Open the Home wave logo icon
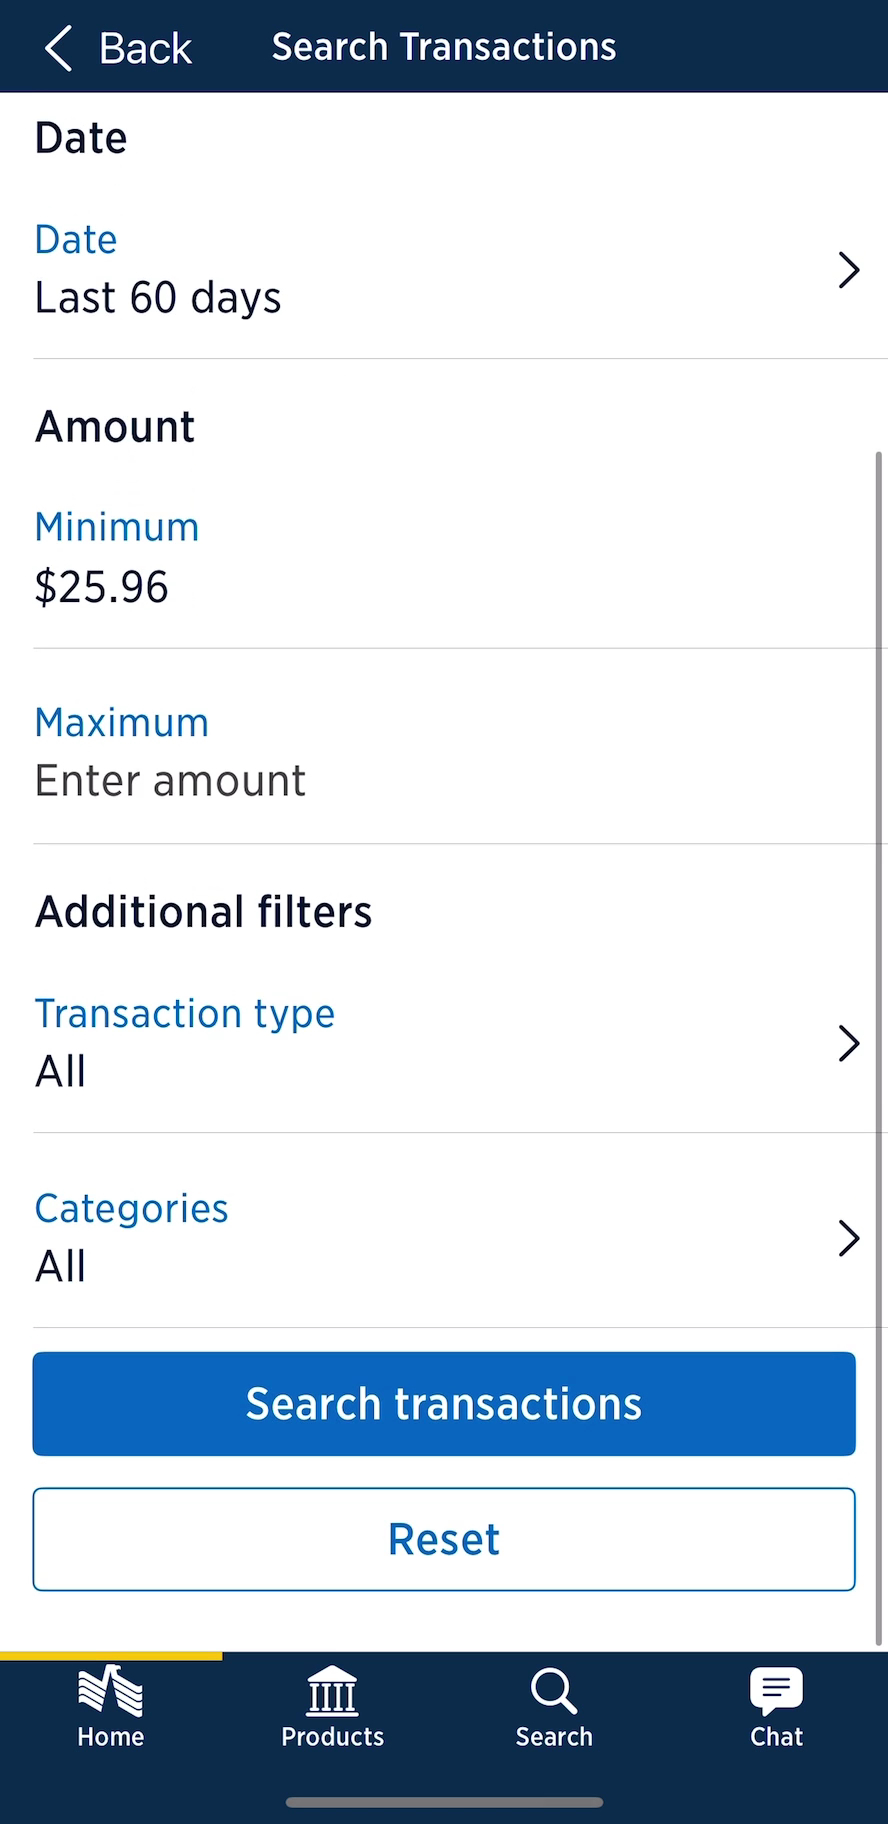 [110, 1692]
